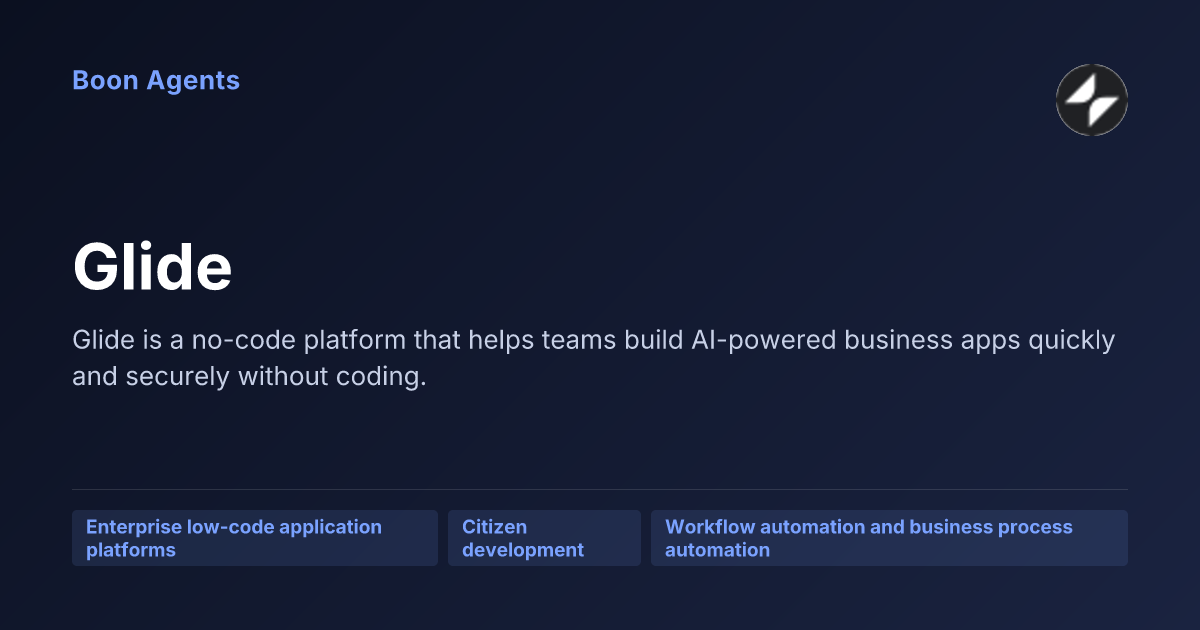The height and width of the screenshot is (630, 1200).
Task: Click the Glide logo icon
Action: (x=1092, y=100)
